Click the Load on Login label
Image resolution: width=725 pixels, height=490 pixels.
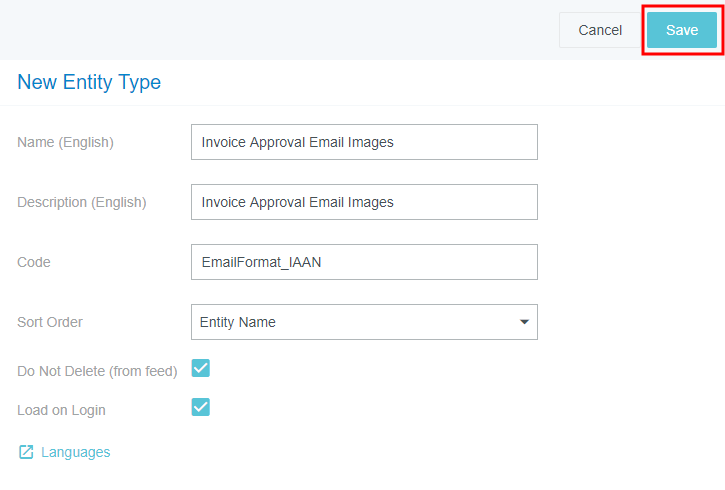pos(61,410)
